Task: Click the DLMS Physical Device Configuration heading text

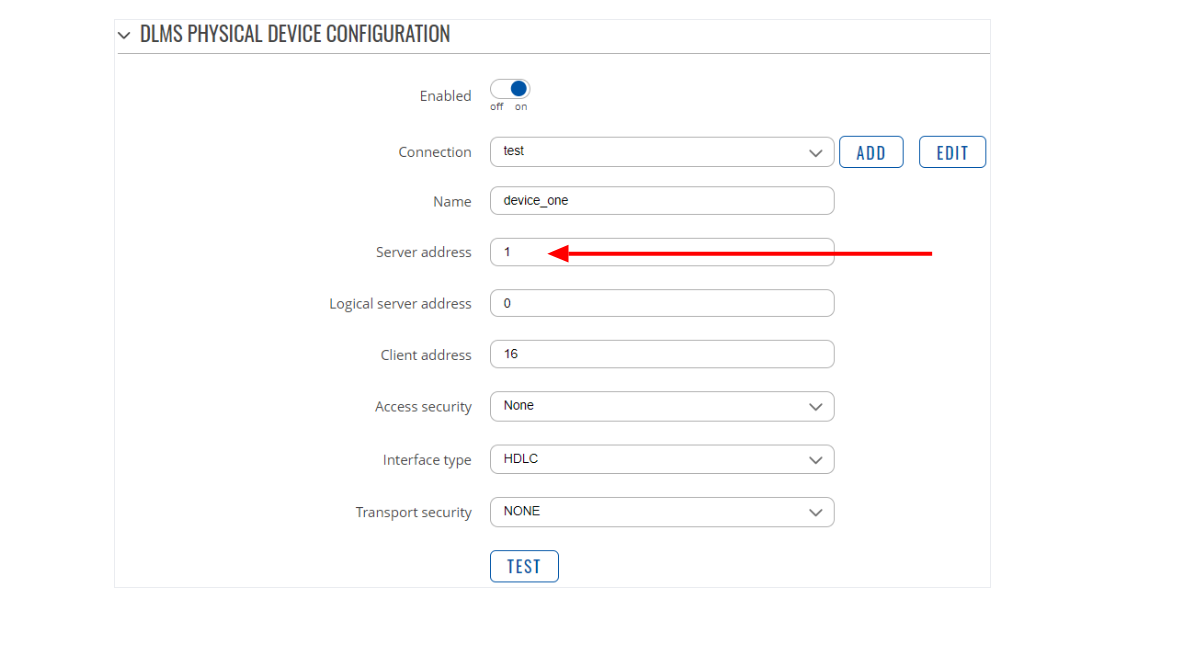Action: click(x=295, y=34)
